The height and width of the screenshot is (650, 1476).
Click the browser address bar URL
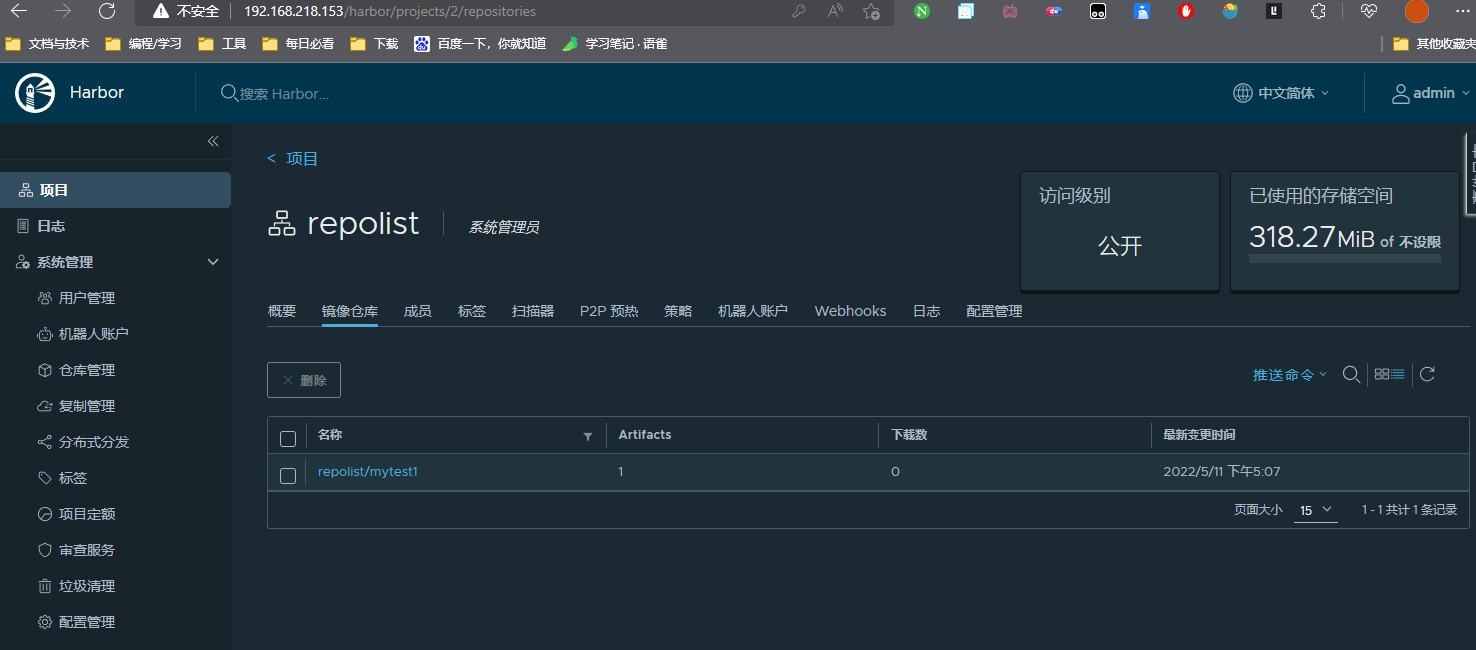click(390, 11)
